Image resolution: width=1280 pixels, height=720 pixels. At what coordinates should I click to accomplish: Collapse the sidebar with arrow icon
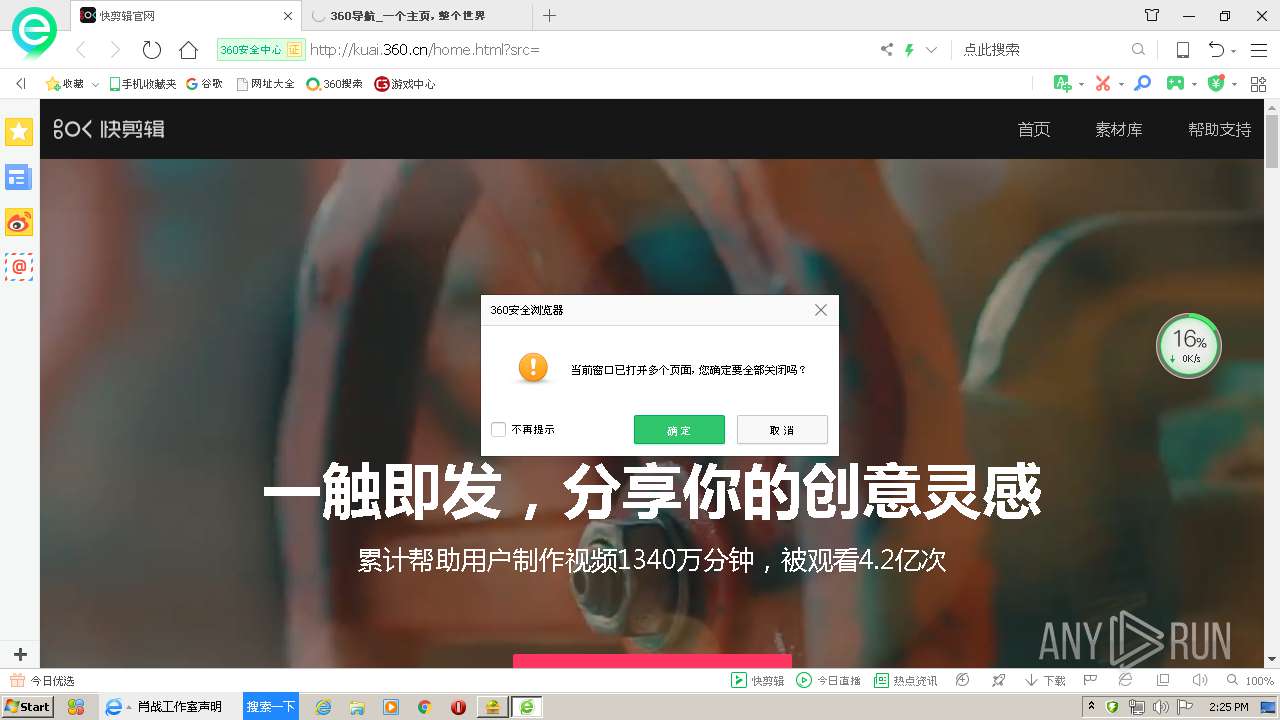click(20, 84)
